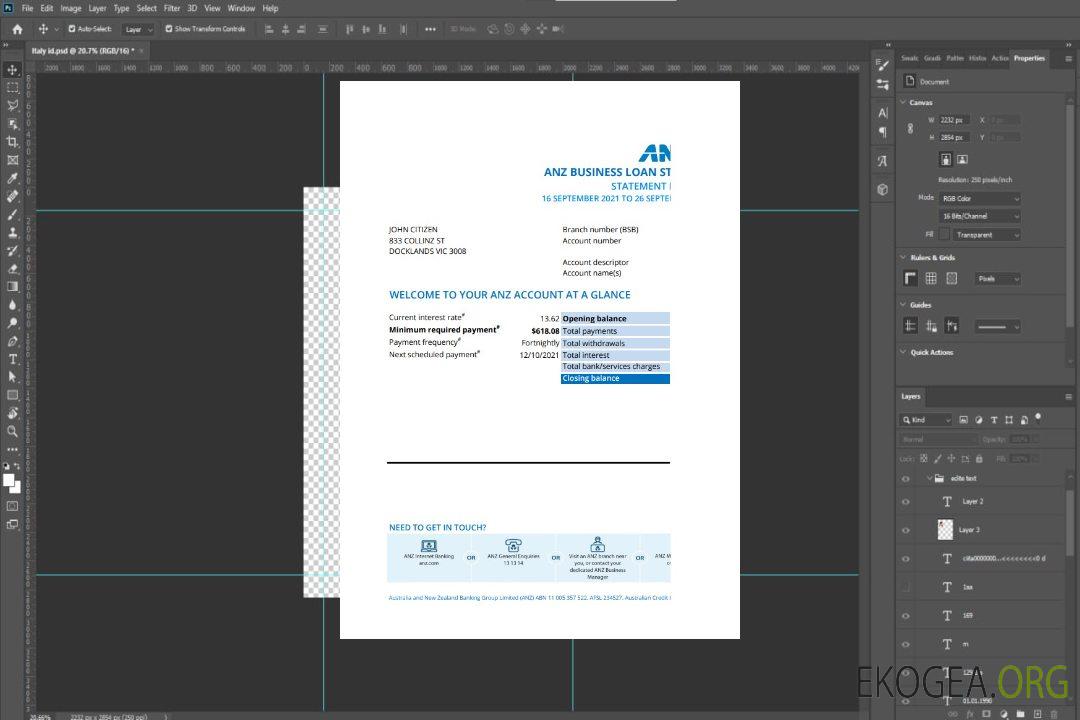1080x720 pixels.
Task: Click the foreground color swatch
Action: pos(9,480)
